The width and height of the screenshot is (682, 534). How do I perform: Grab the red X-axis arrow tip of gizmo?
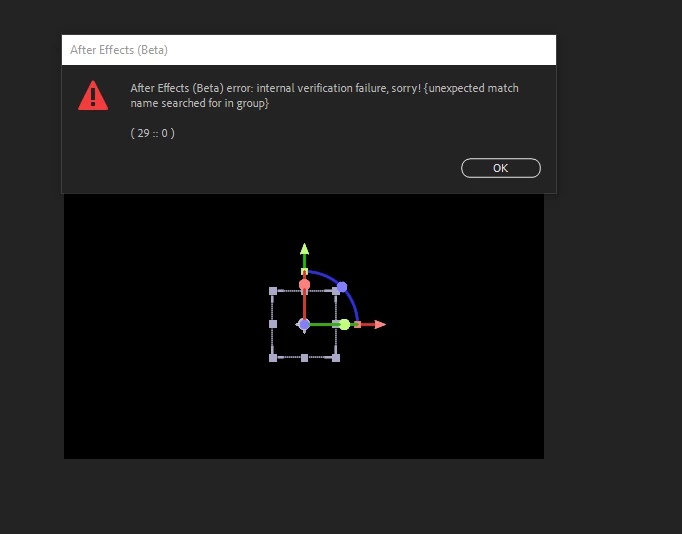tap(380, 324)
